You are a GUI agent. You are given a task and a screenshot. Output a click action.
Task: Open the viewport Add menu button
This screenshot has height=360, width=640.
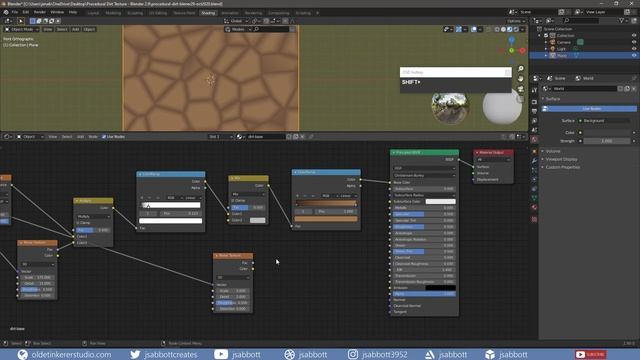(76, 29)
